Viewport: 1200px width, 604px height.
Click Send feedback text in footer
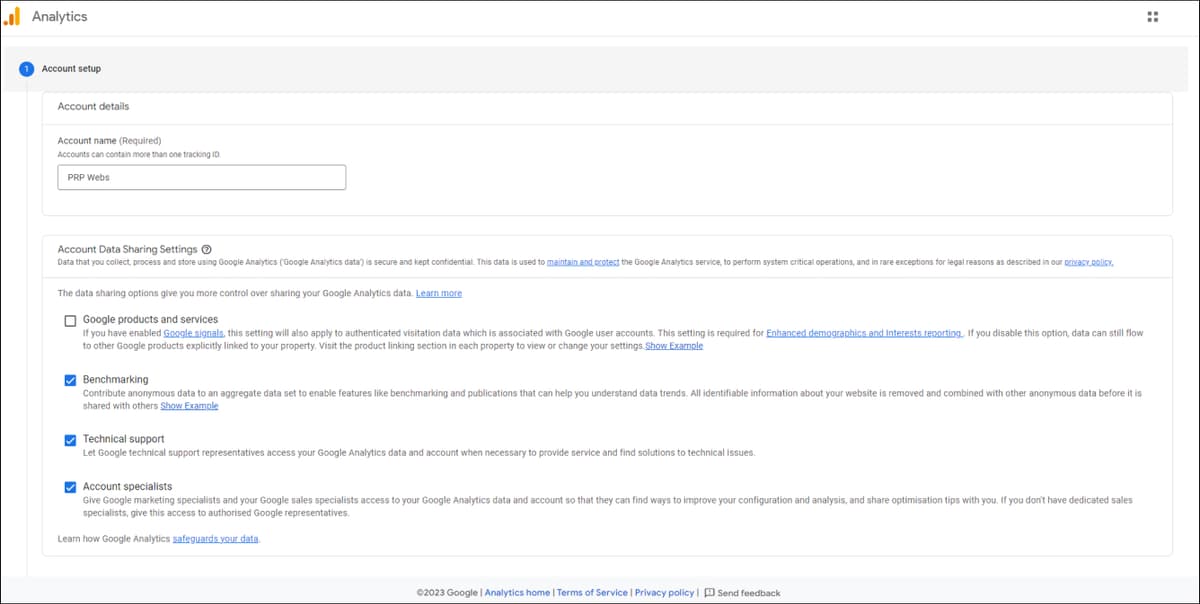coord(749,593)
